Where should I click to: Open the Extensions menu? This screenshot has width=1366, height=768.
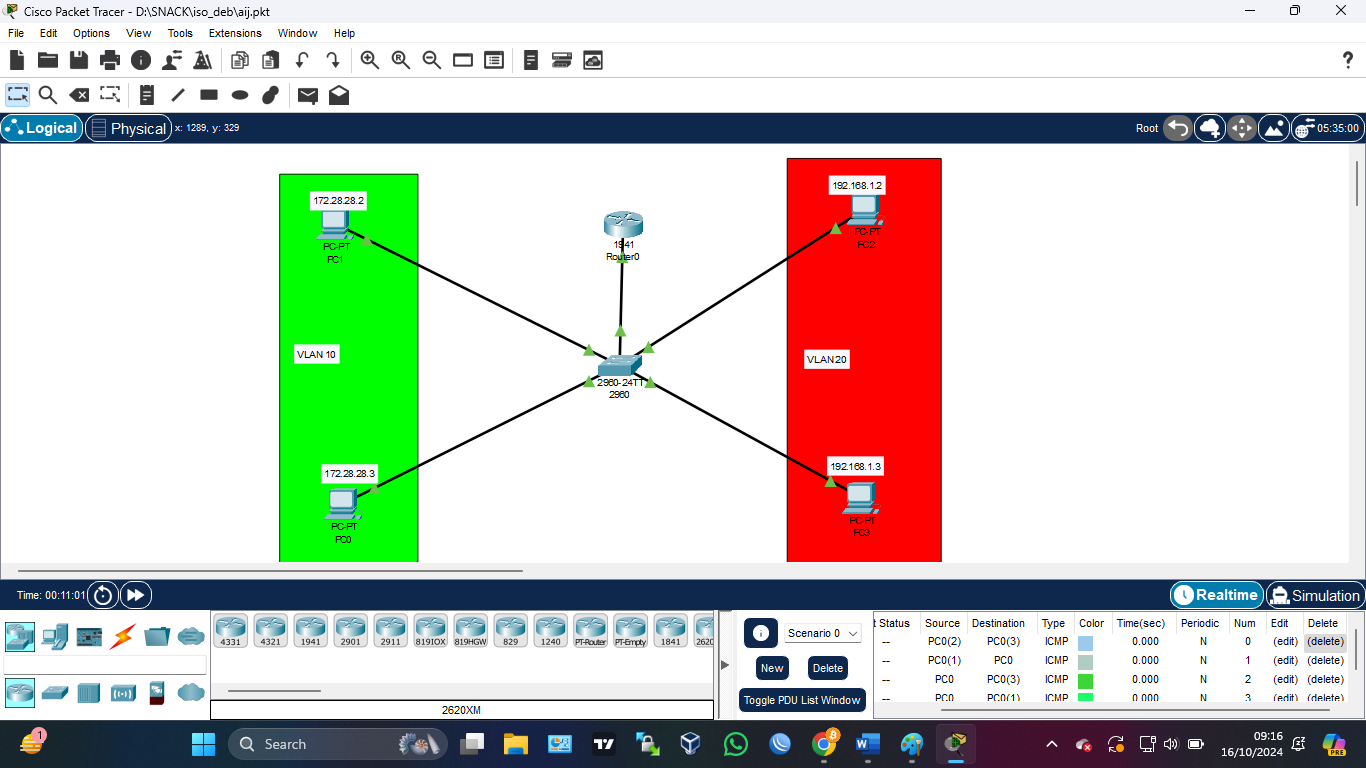(x=235, y=33)
